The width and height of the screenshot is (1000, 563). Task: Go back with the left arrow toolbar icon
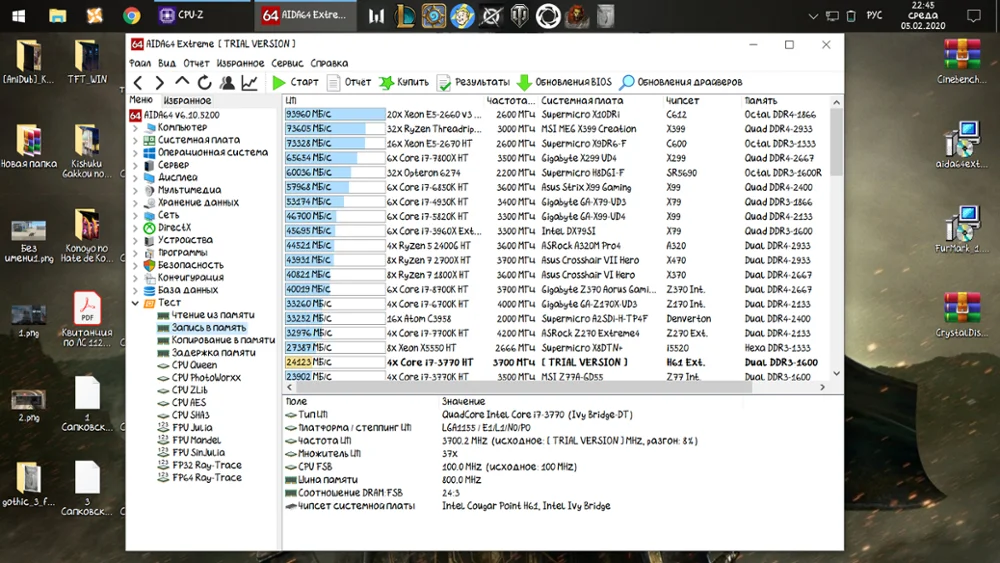(138, 82)
